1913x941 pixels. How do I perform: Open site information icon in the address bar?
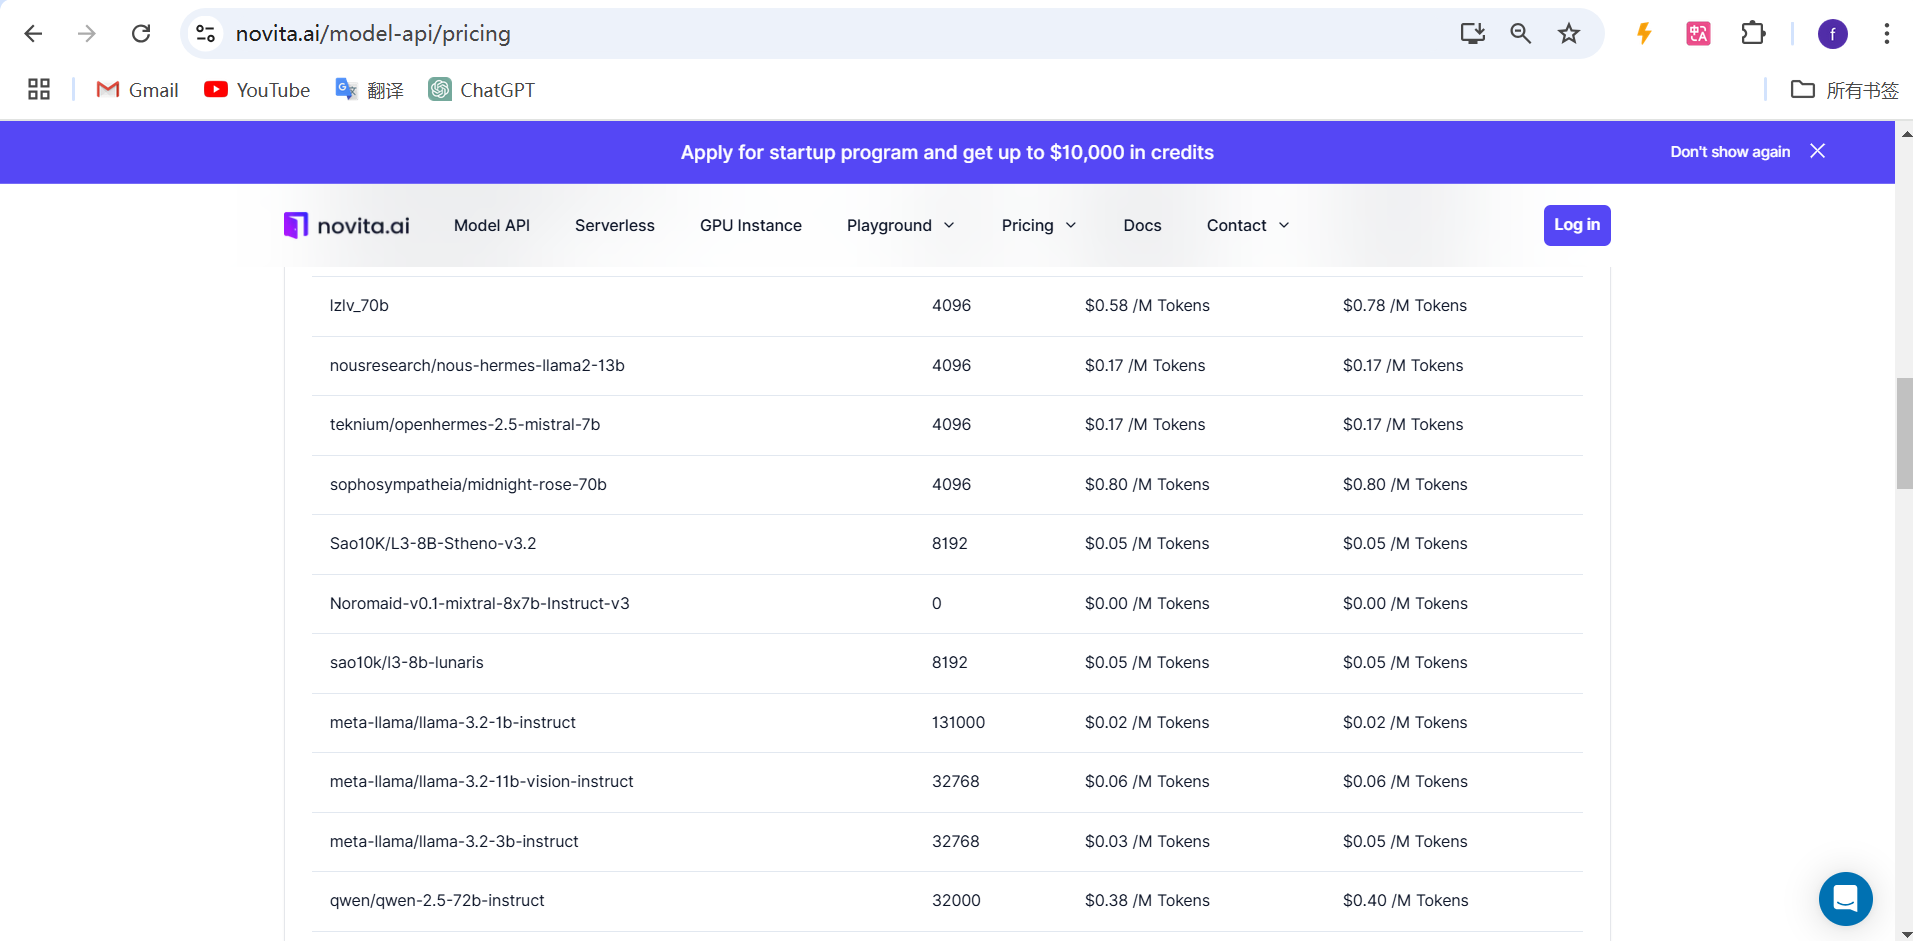pos(206,34)
